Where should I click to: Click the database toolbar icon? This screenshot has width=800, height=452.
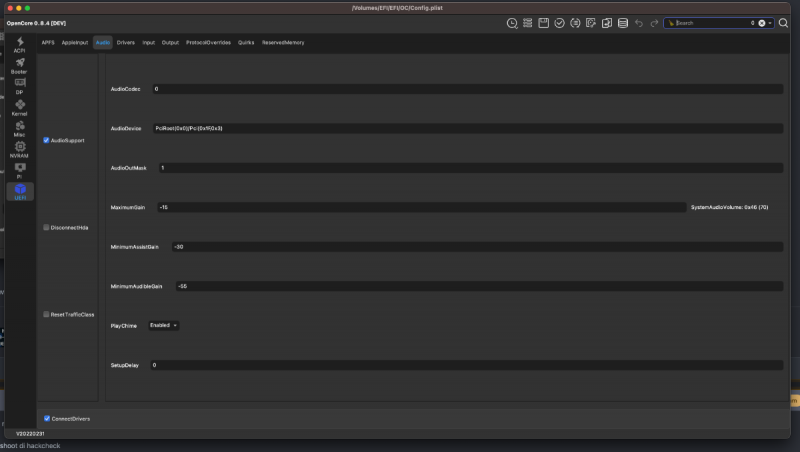pos(622,23)
